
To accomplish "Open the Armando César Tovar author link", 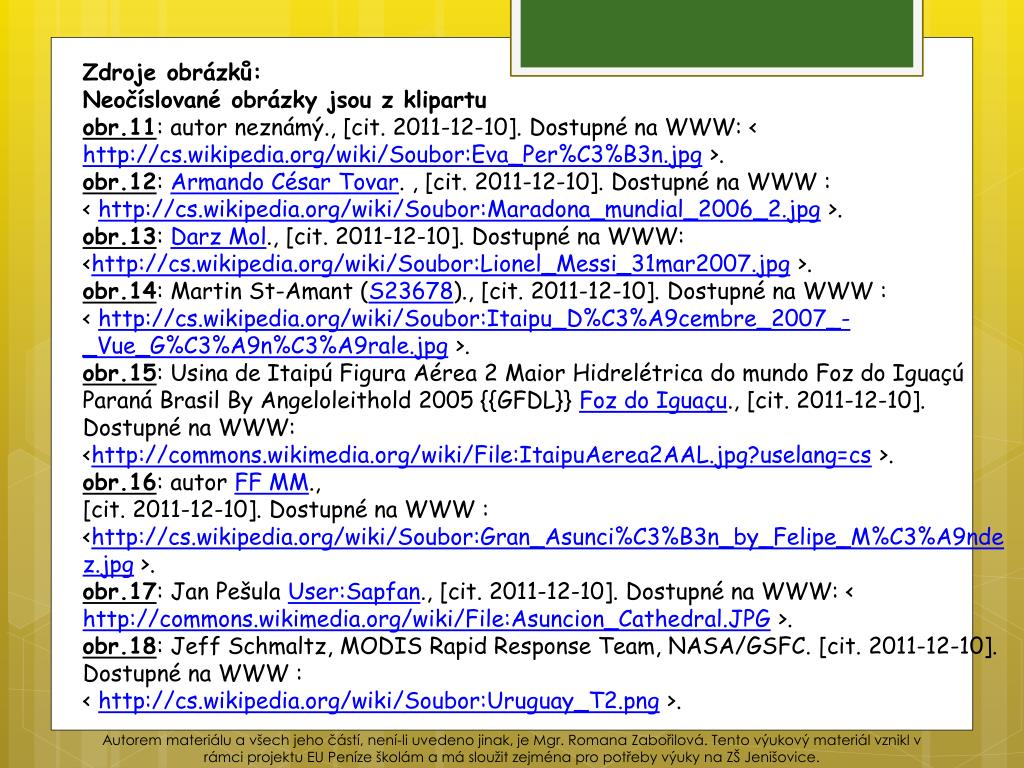I will point(285,182).
